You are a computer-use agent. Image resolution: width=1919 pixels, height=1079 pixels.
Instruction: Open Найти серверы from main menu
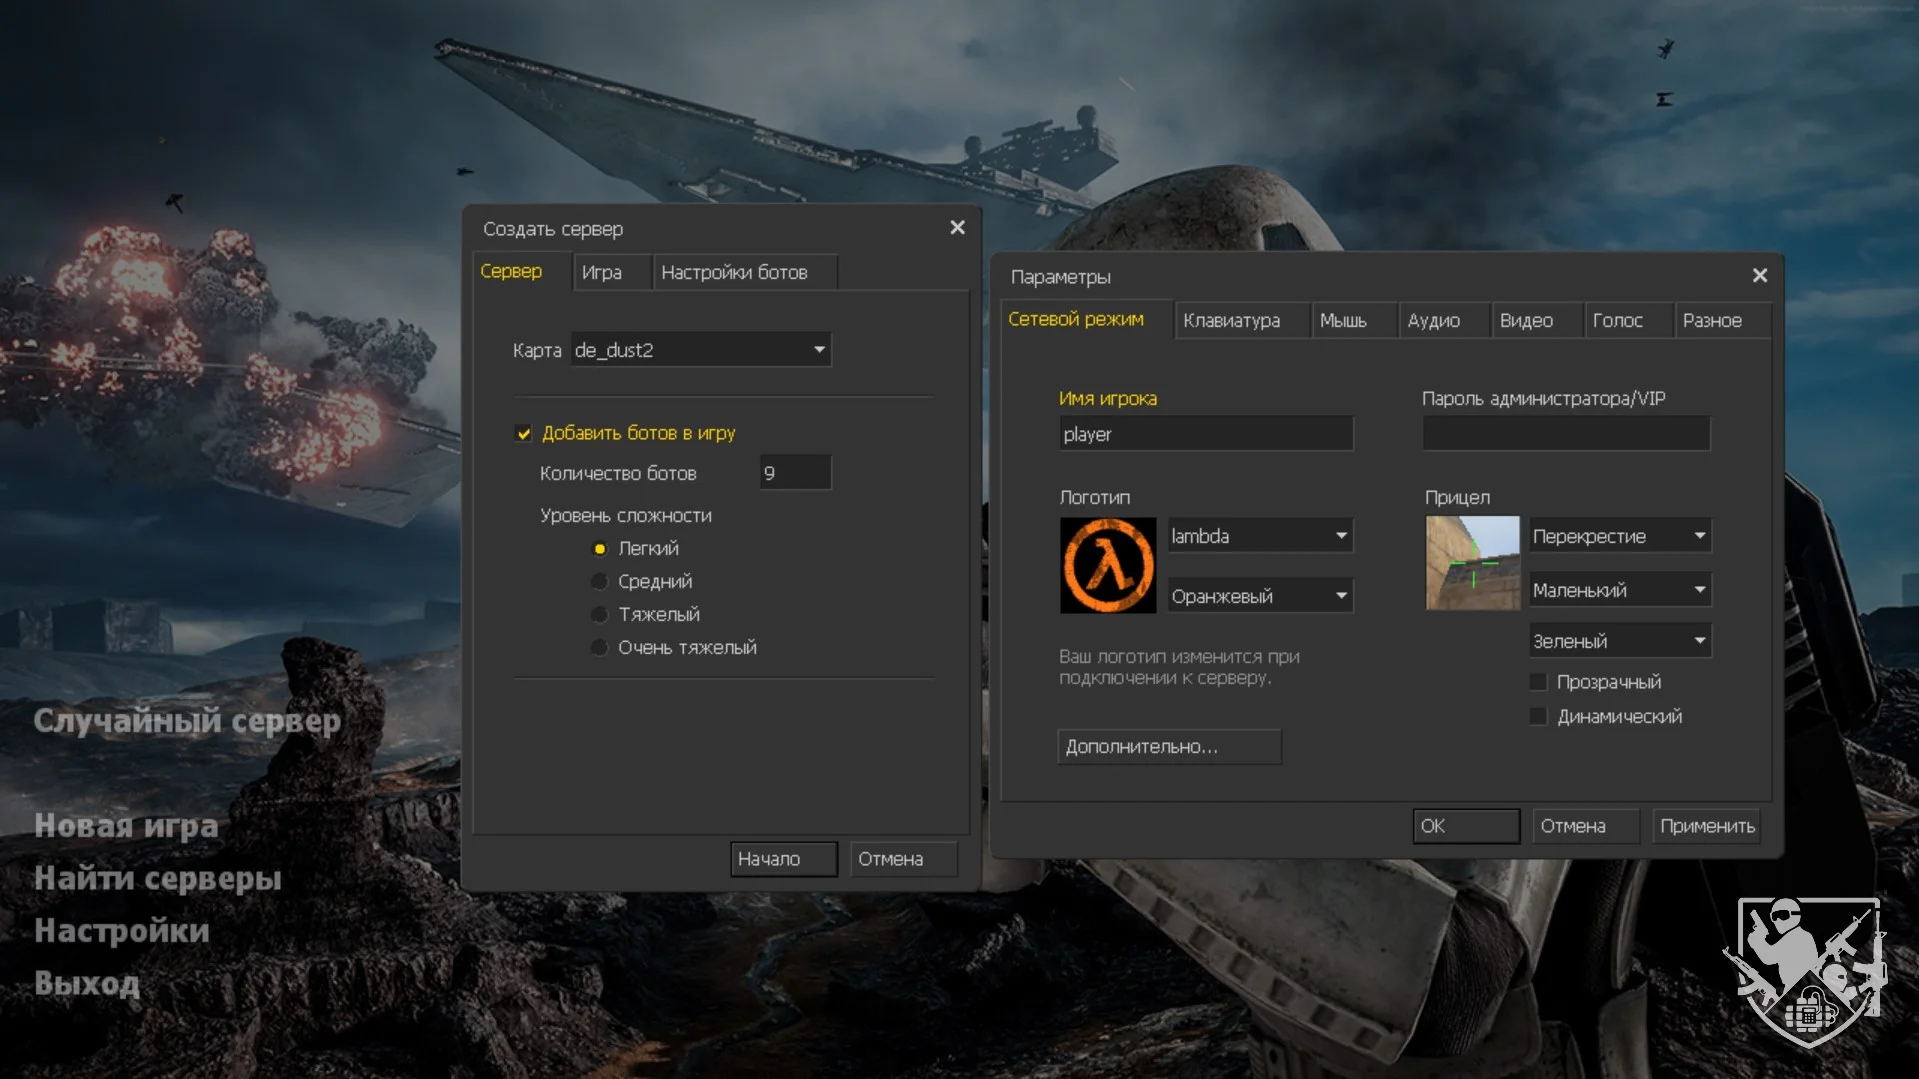coord(158,878)
